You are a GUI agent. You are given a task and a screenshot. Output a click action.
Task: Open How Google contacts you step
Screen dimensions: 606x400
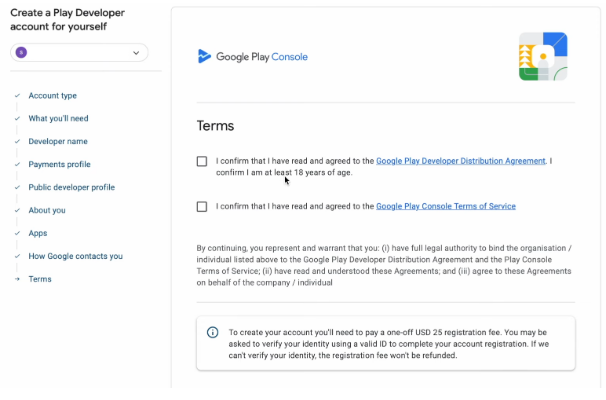(76, 257)
